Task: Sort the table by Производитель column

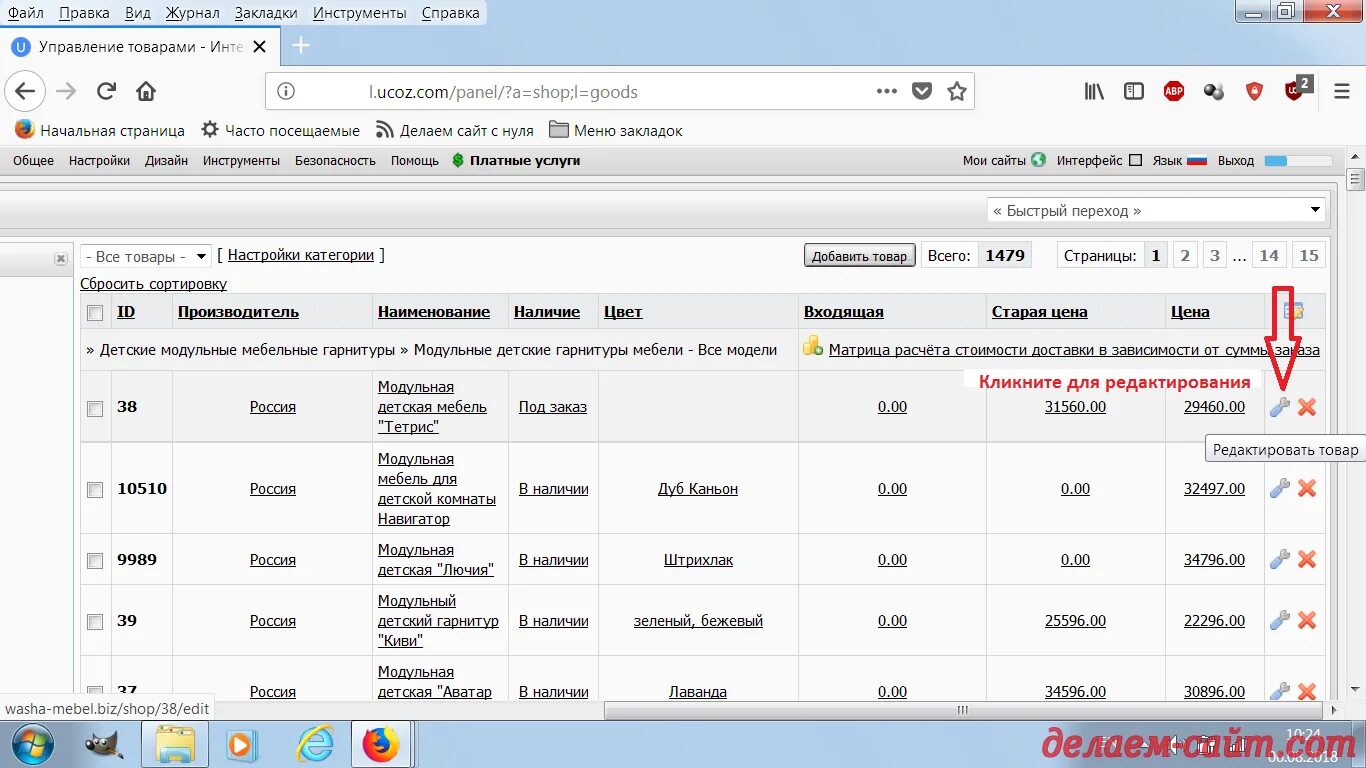Action: pyautogui.click(x=238, y=312)
